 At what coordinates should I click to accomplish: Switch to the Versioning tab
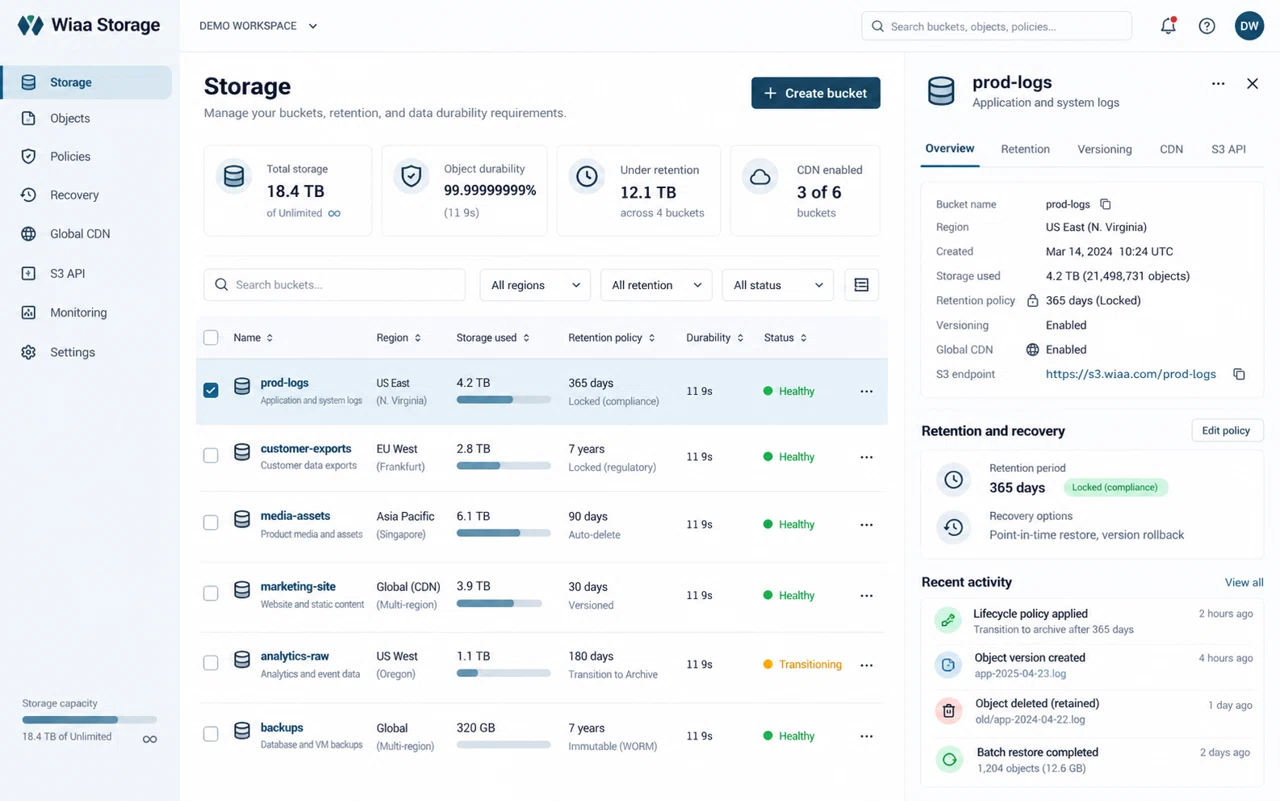[1104, 149]
